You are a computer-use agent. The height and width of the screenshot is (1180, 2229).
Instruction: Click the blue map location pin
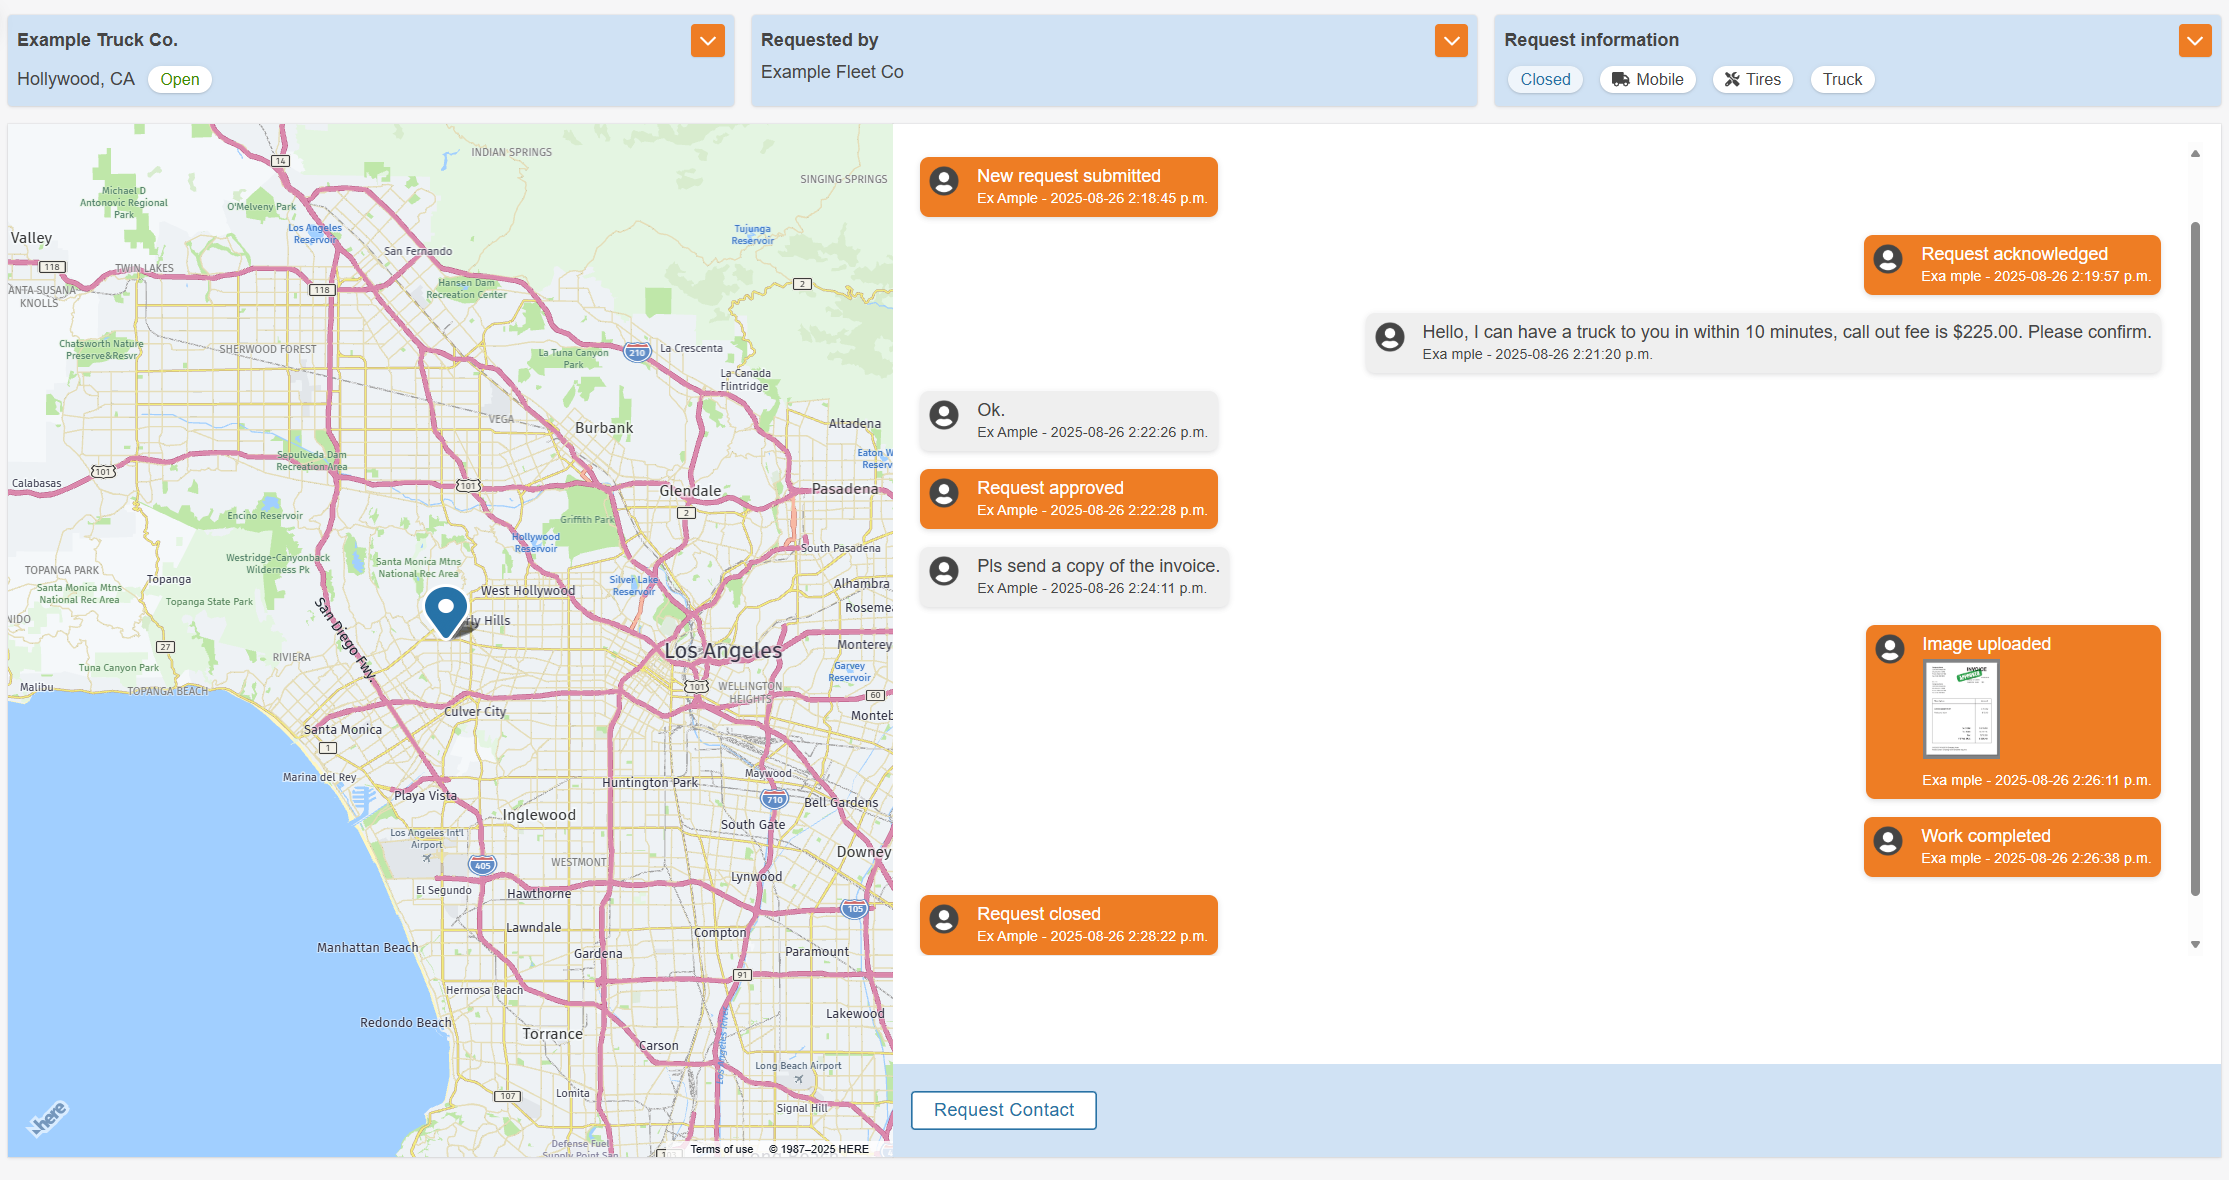pos(446,609)
